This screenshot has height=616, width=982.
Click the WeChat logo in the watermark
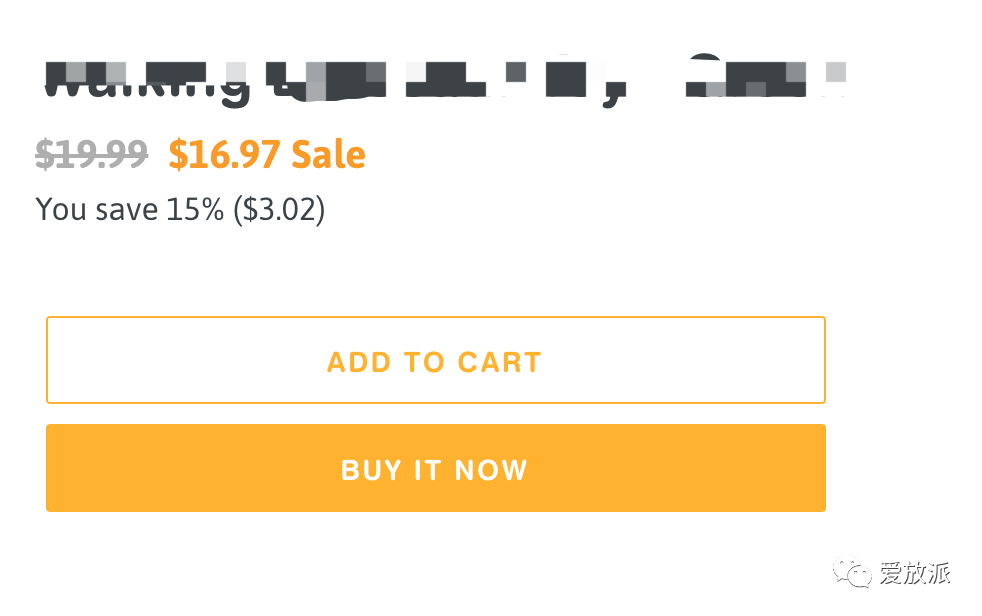[x=856, y=573]
